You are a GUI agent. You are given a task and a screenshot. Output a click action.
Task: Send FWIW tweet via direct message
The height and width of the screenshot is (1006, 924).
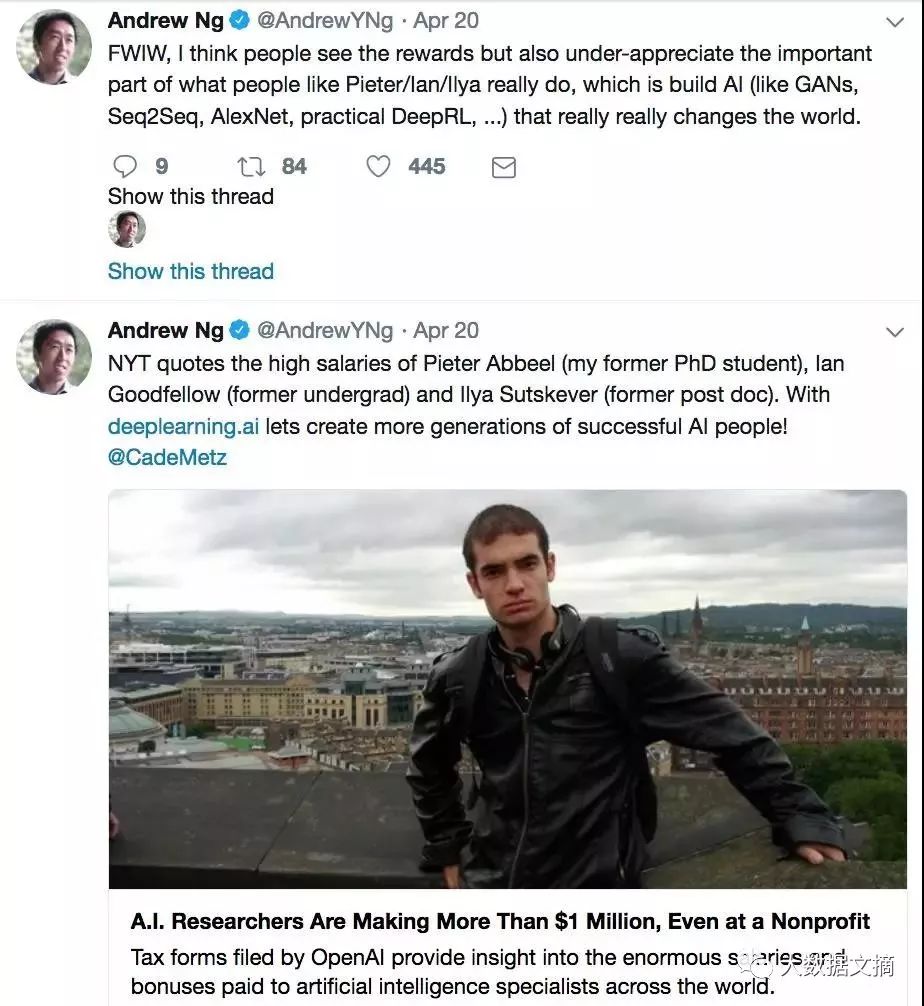point(504,167)
